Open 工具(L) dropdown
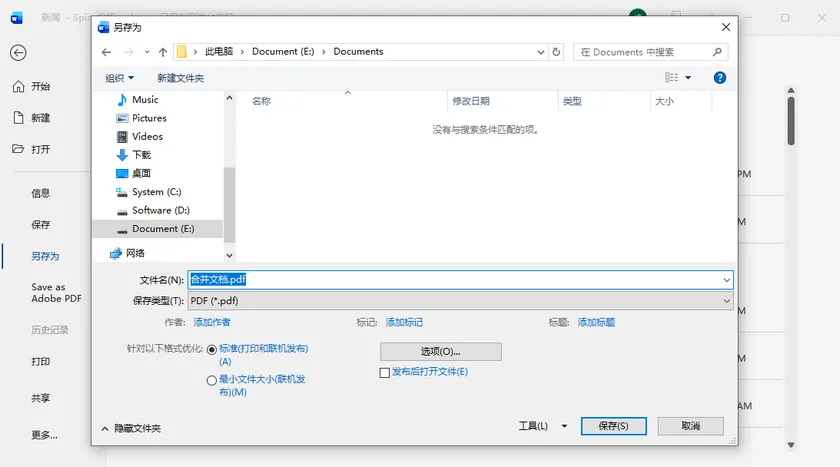This screenshot has width=840, height=467. coord(543,426)
